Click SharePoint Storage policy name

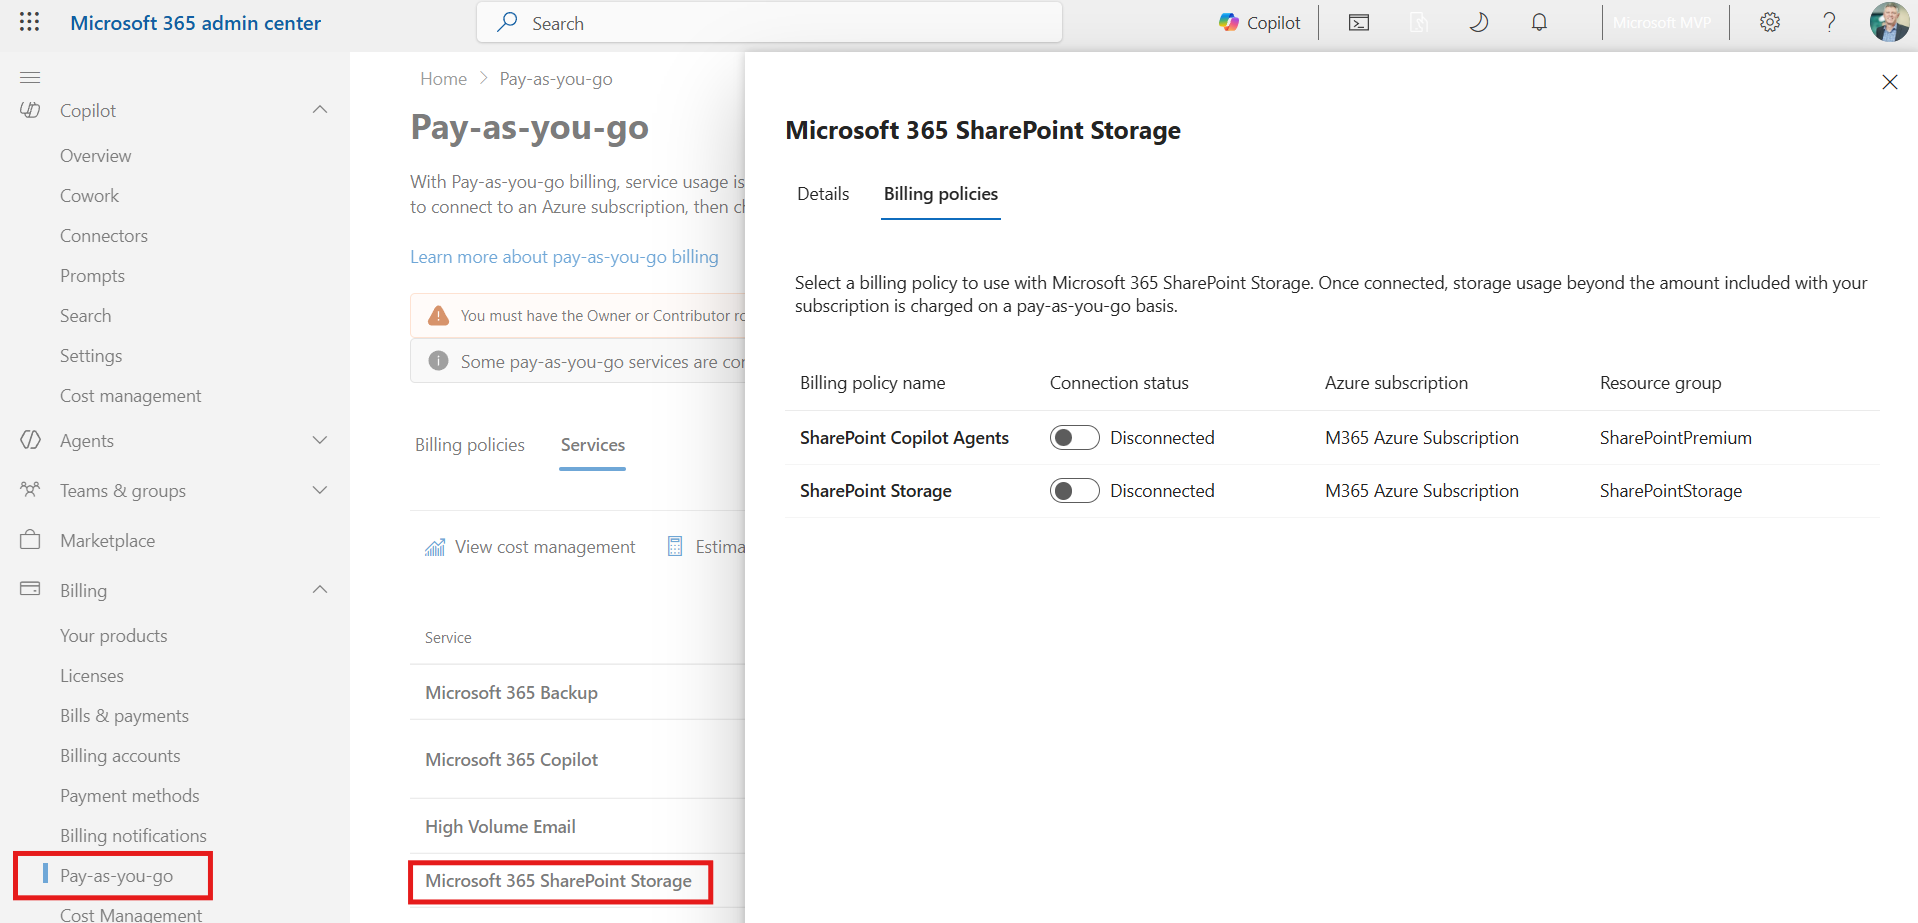[x=876, y=491]
